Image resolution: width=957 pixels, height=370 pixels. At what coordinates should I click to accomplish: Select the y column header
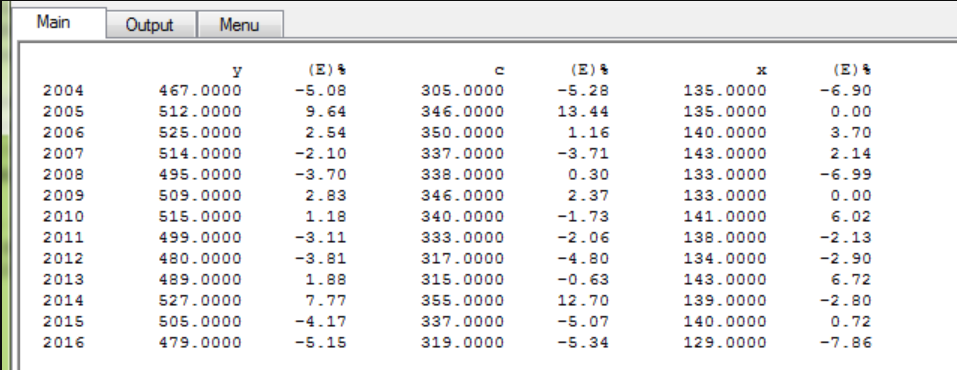point(237,71)
